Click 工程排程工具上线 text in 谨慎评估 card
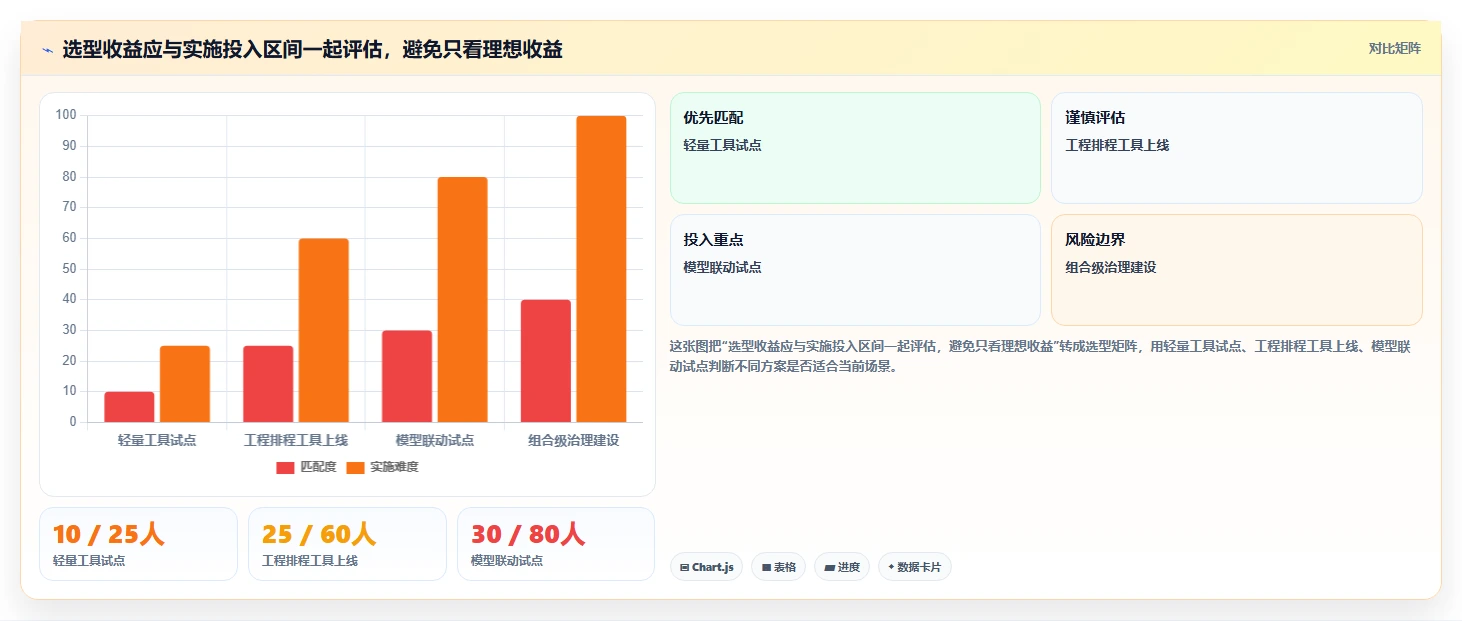The height and width of the screenshot is (621, 1462). point(1117,145)
